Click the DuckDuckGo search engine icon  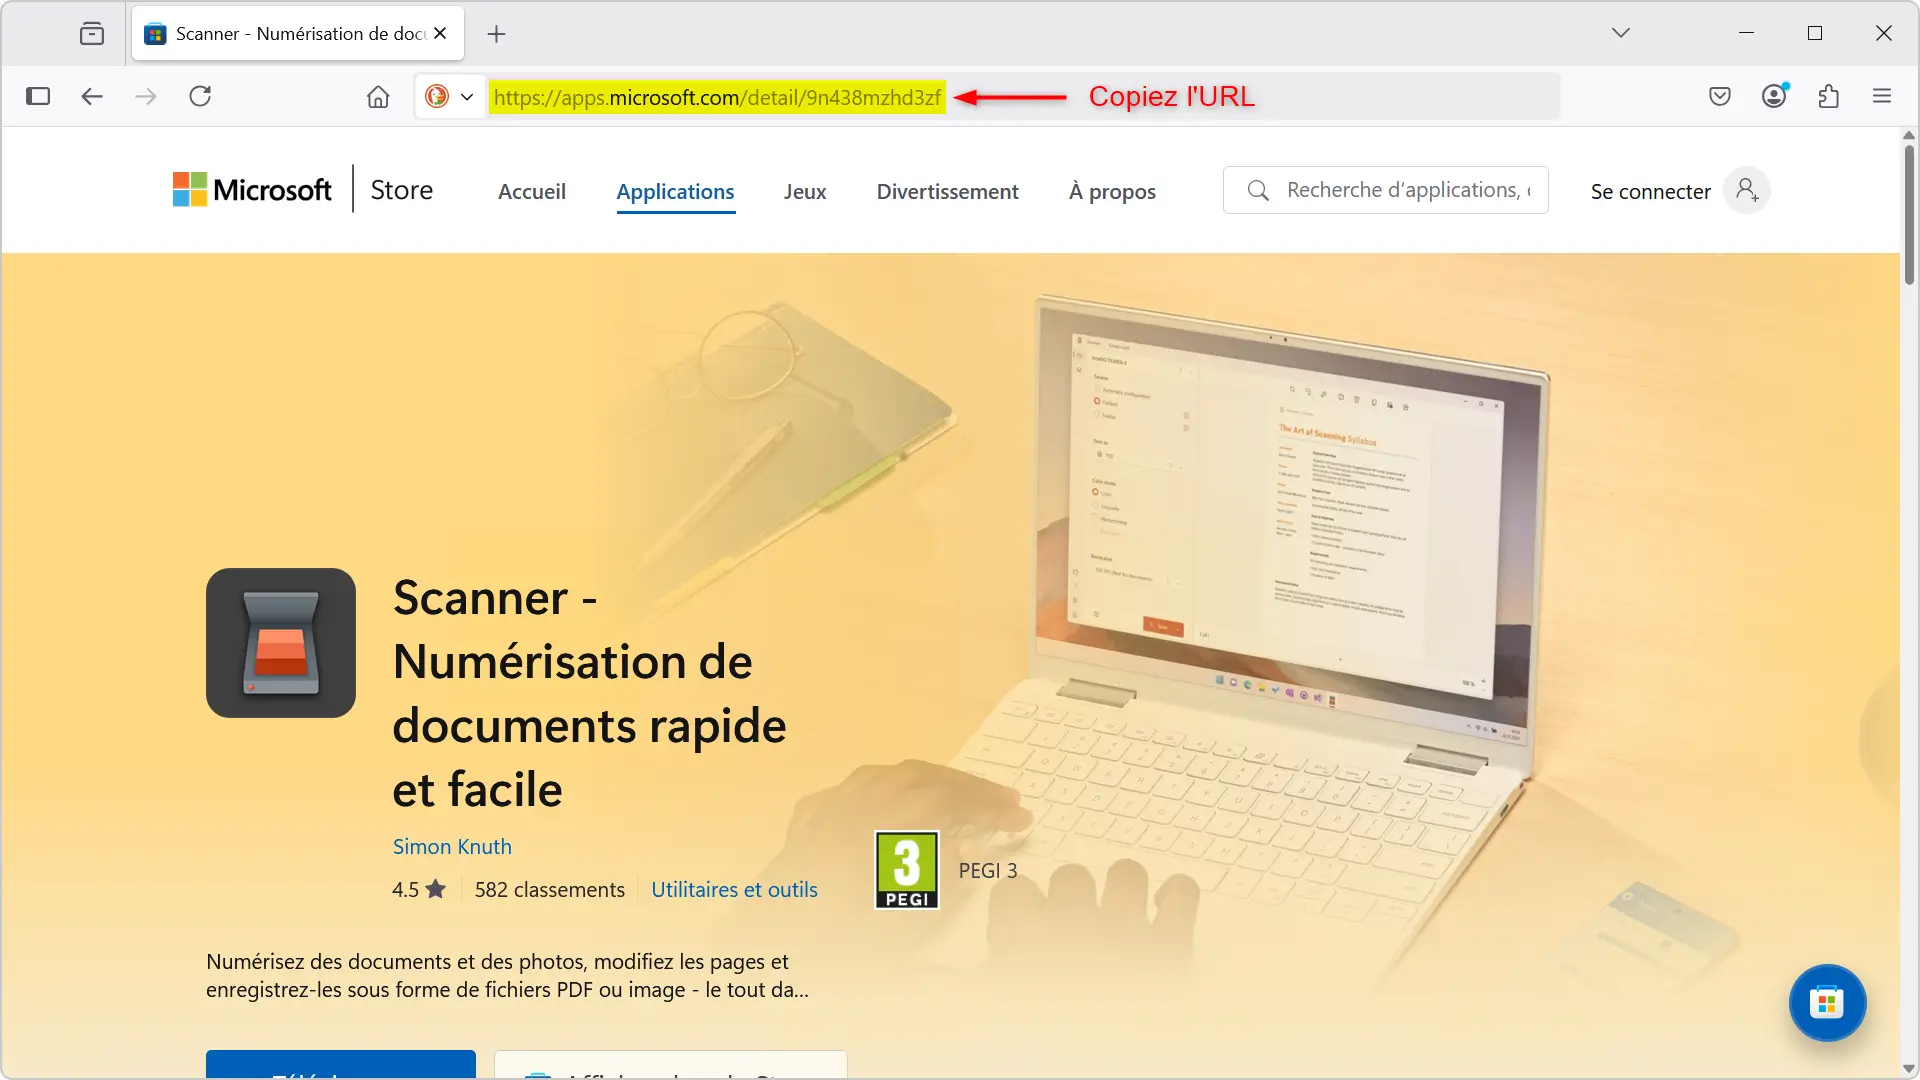437,96
